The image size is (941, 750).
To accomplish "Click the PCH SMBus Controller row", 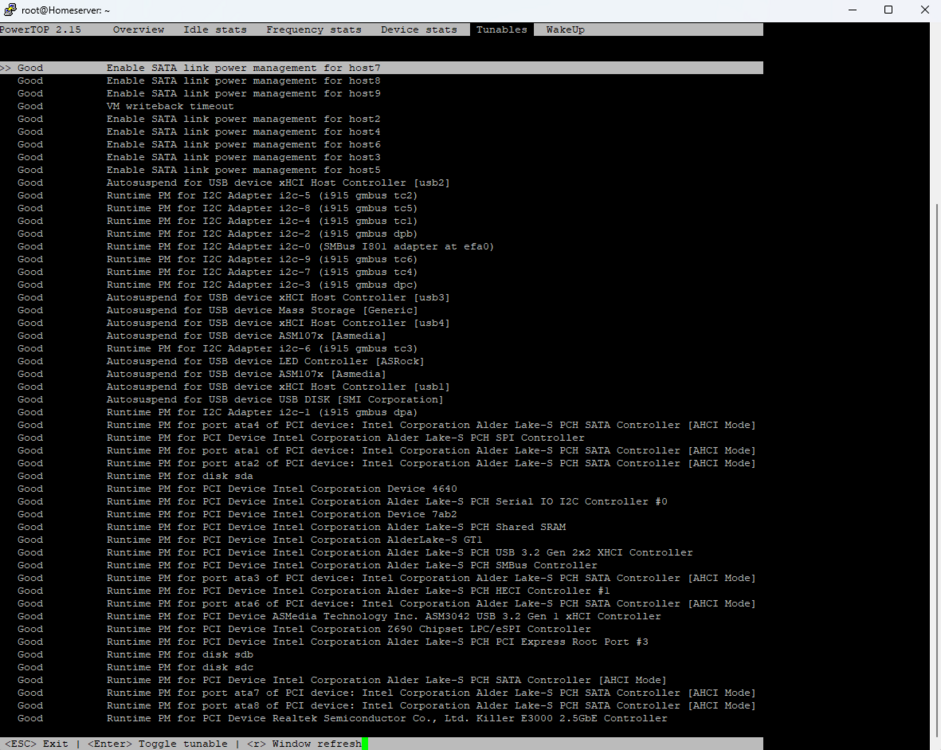I will [x=307, y=565].
